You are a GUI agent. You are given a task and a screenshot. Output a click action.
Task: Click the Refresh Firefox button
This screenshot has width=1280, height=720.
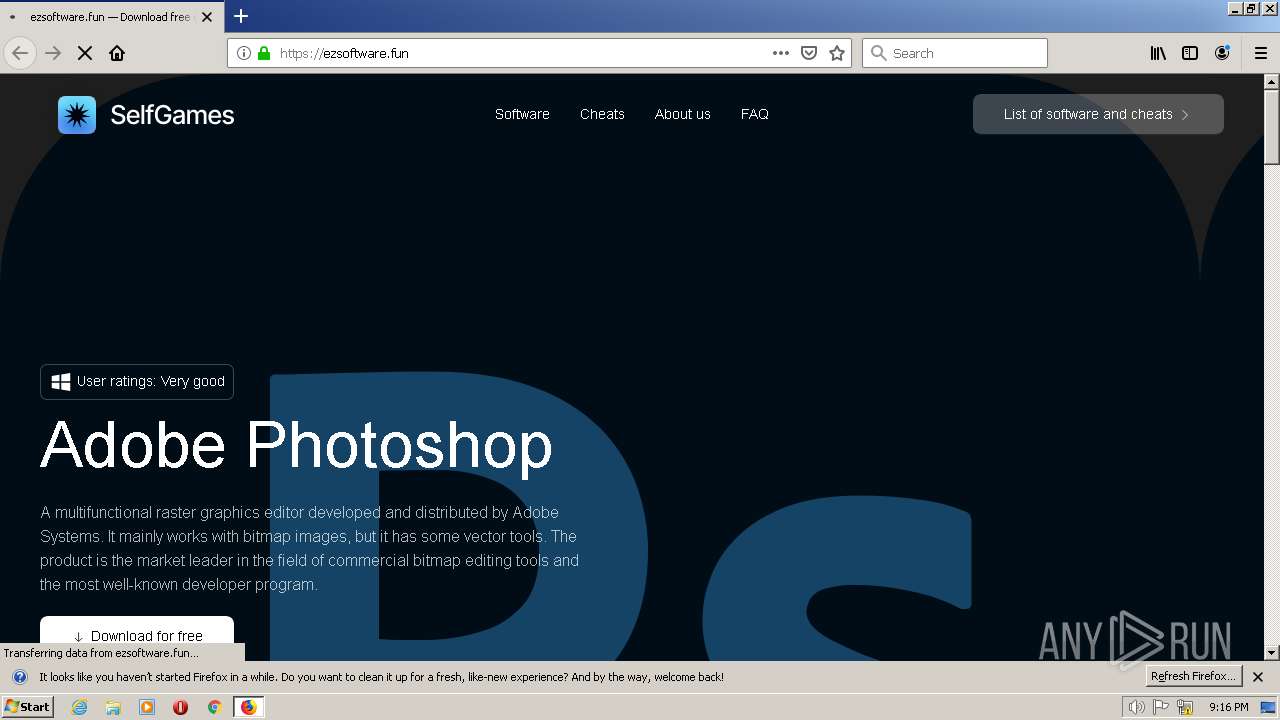1193,676
